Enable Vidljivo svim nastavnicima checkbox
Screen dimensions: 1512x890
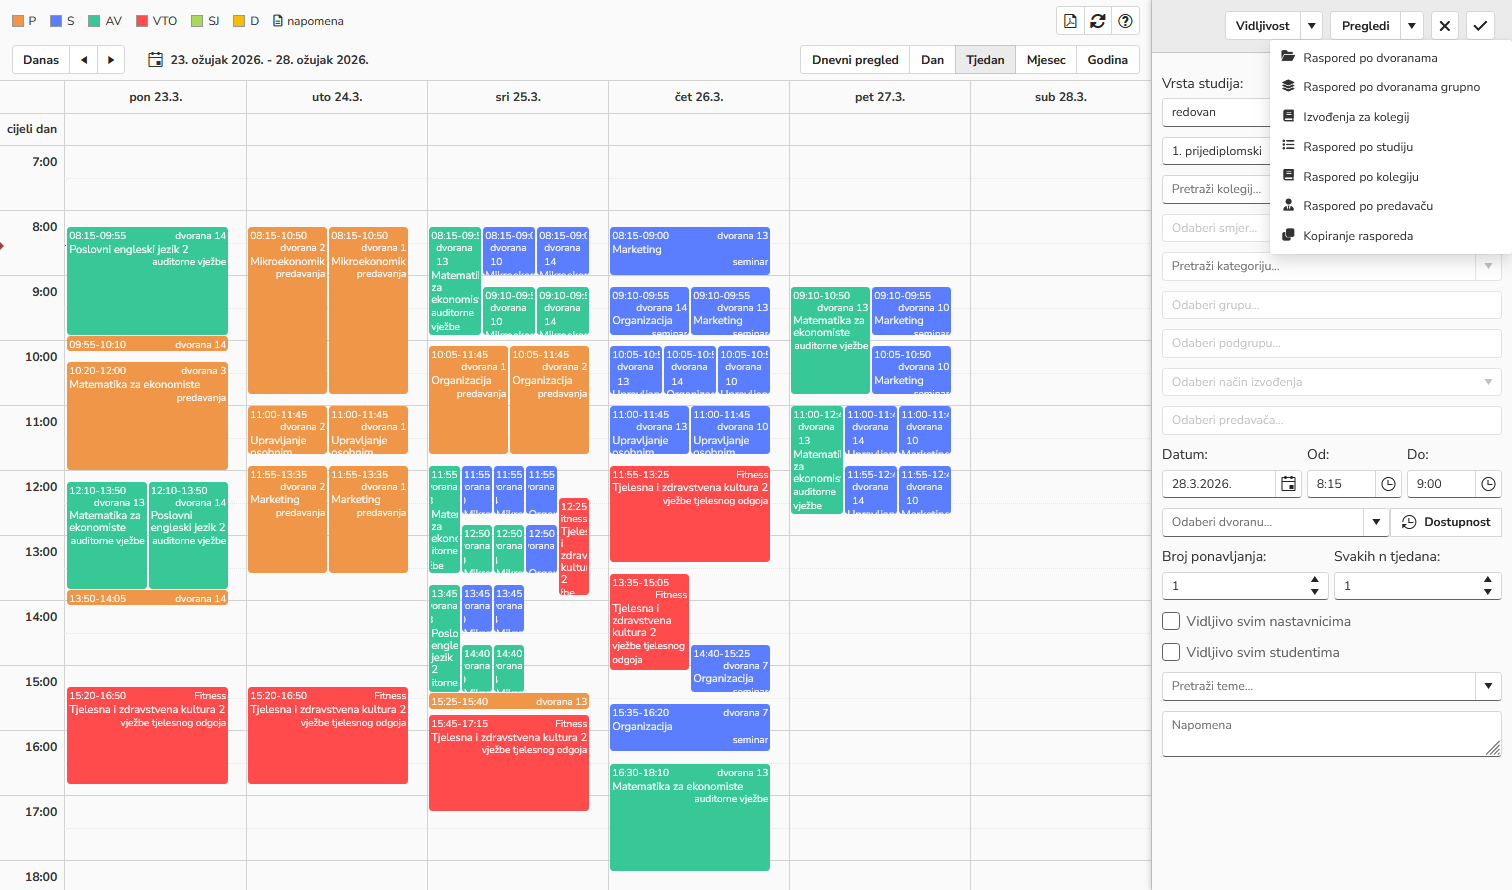[x=1171, y=621]
